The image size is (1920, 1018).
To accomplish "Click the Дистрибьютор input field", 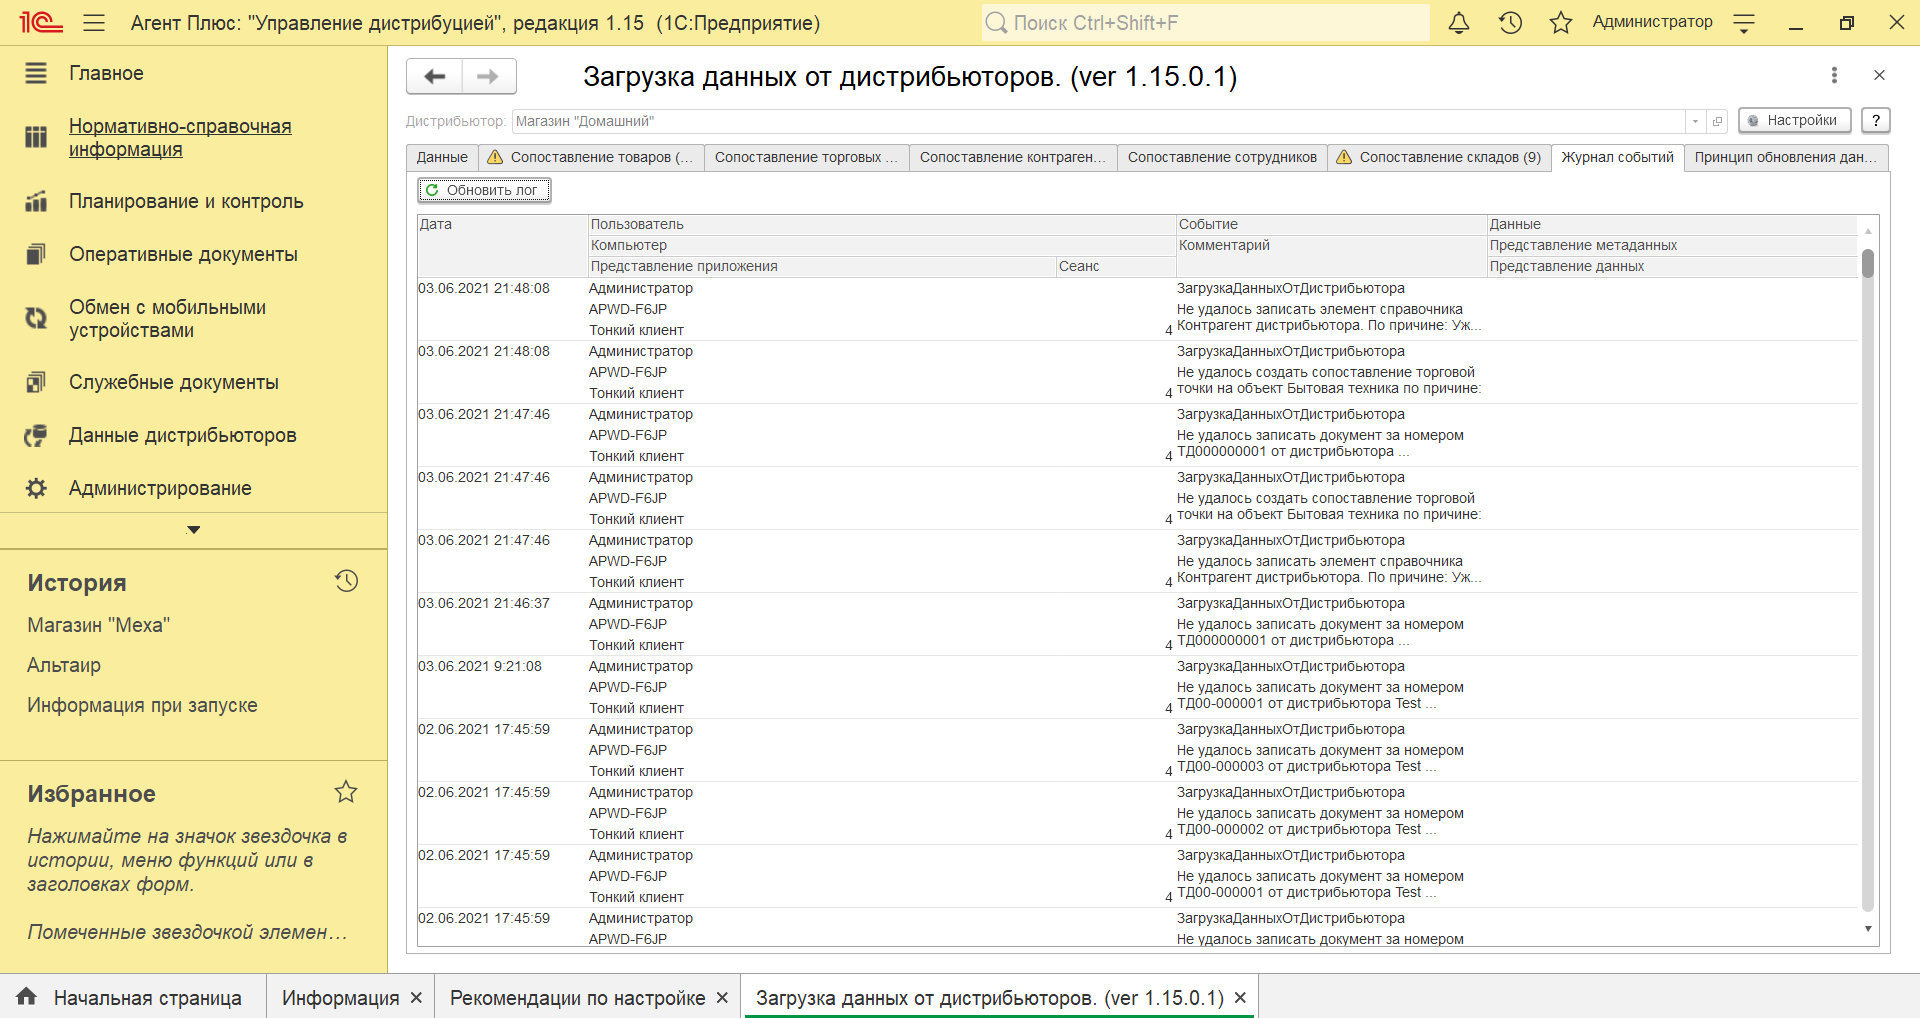I will 1098,121.
